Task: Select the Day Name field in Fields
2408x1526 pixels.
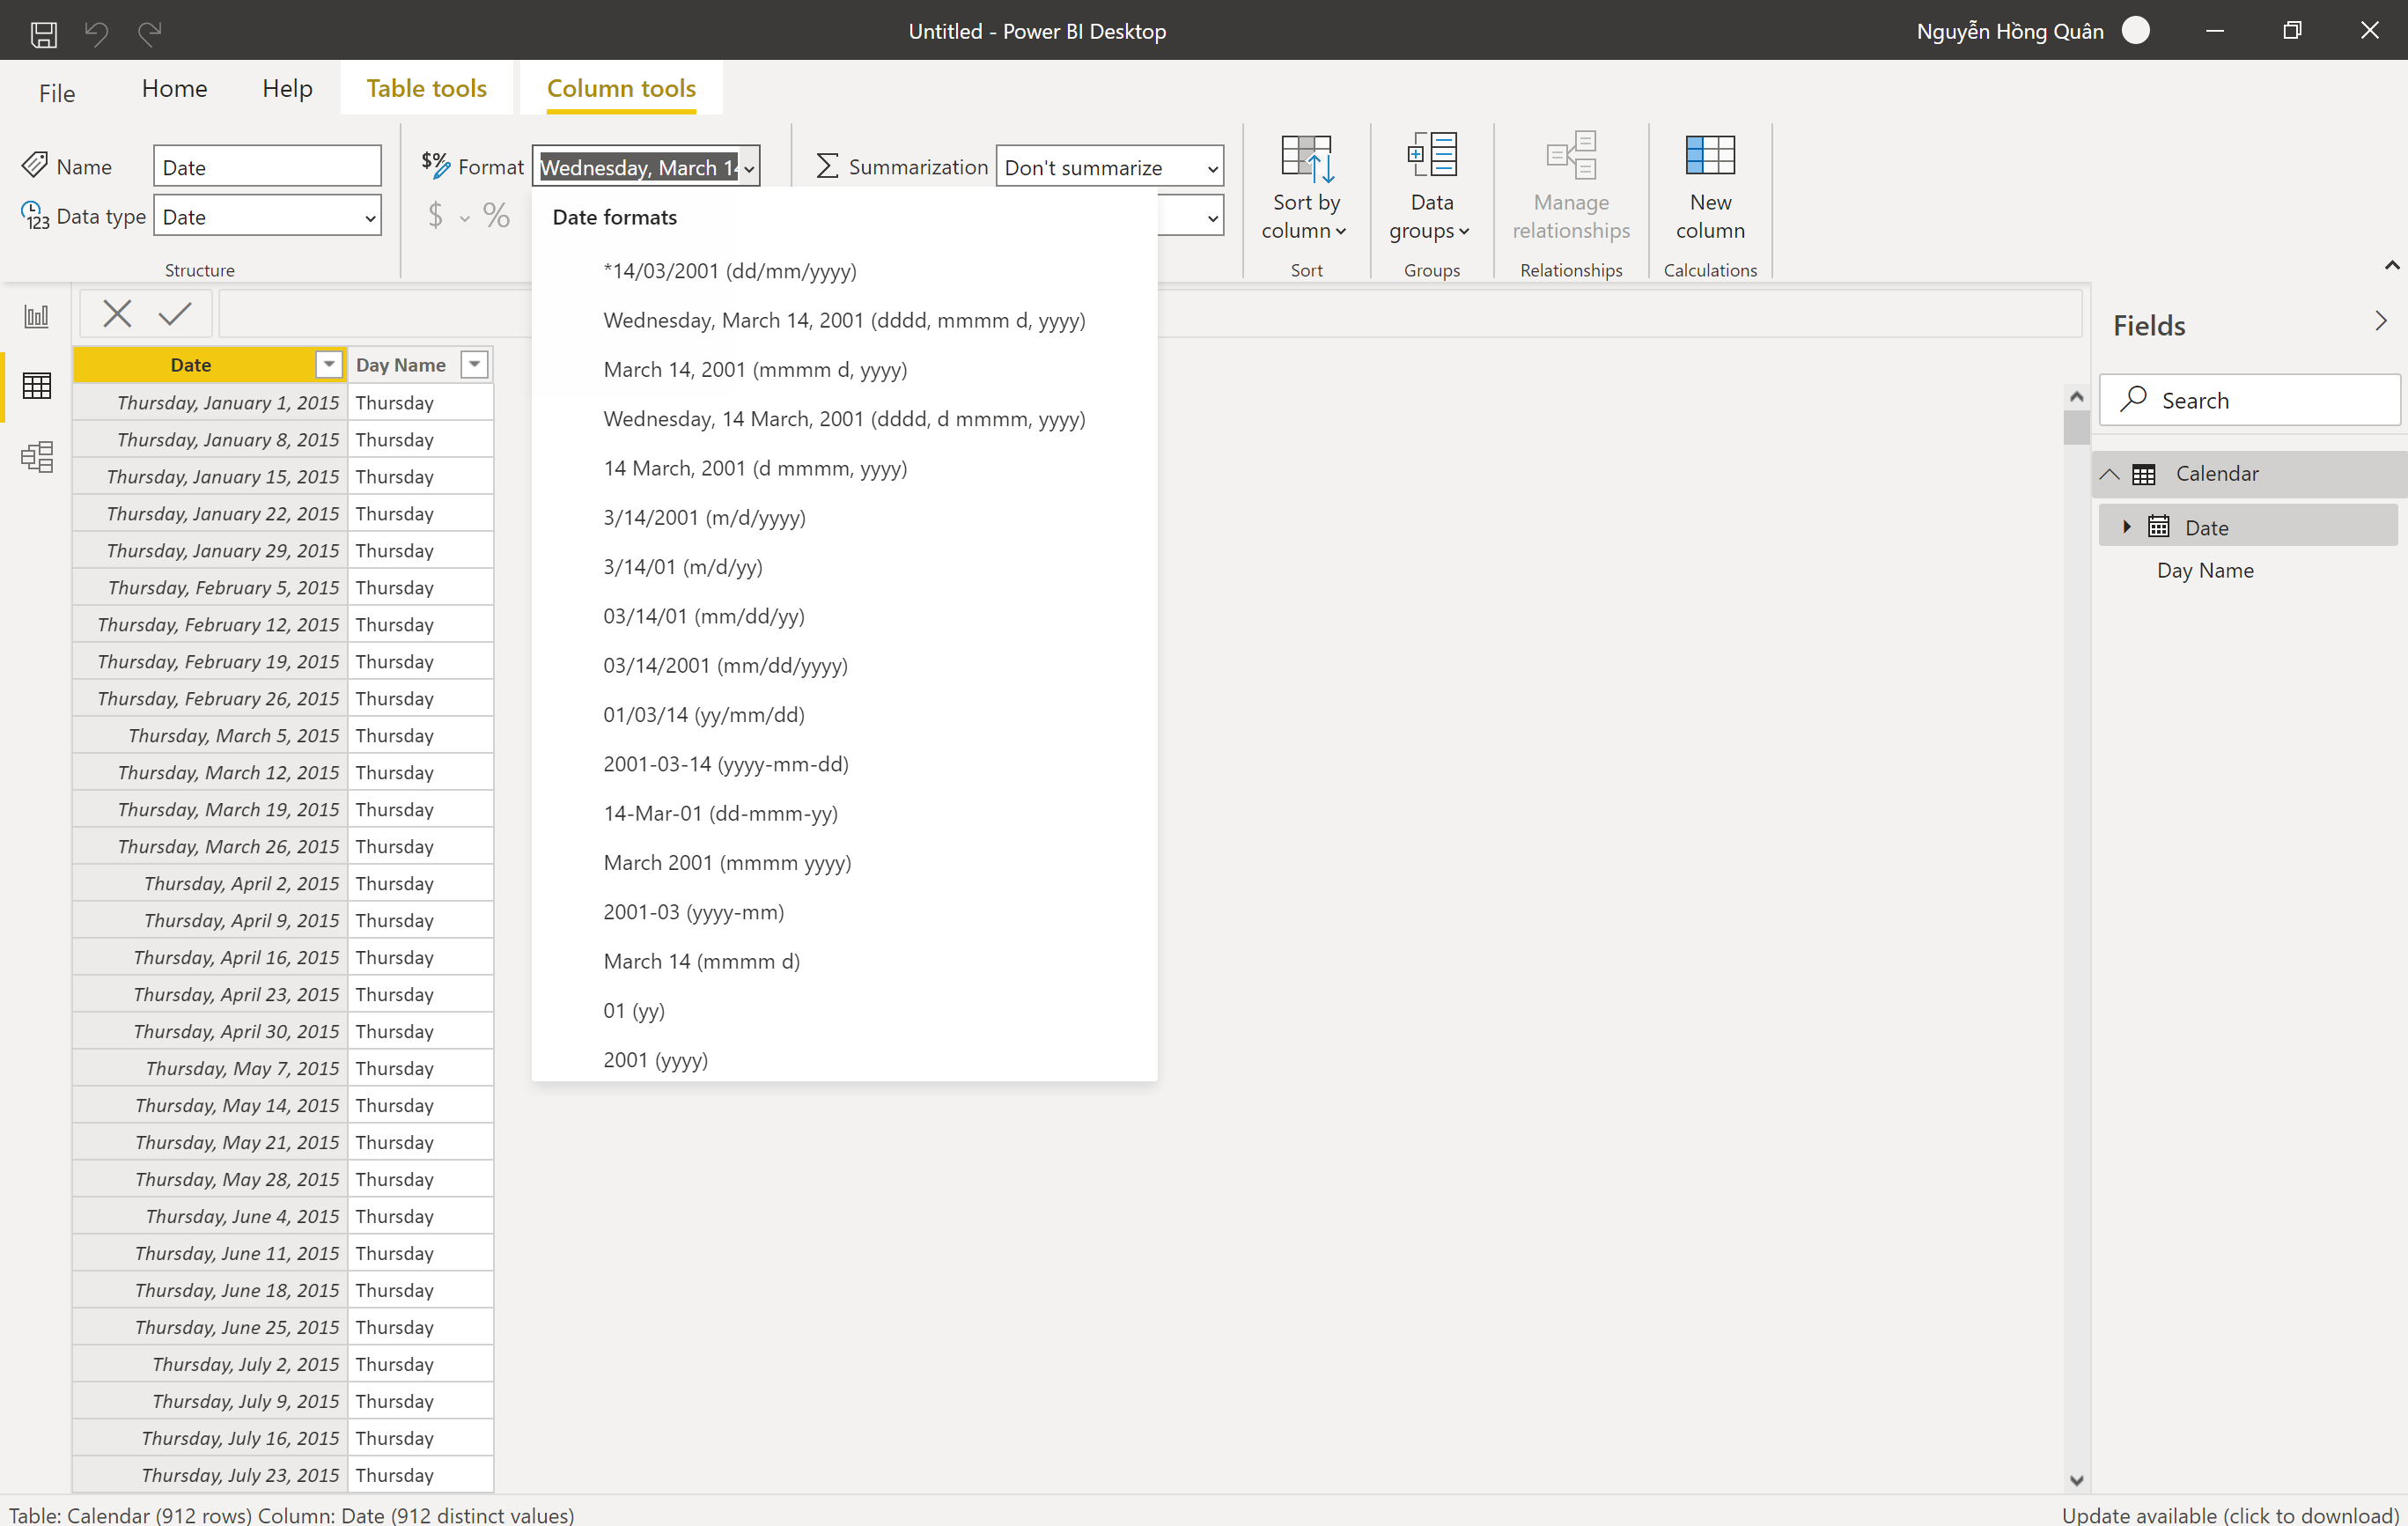Action: [x=2204, y=570]
